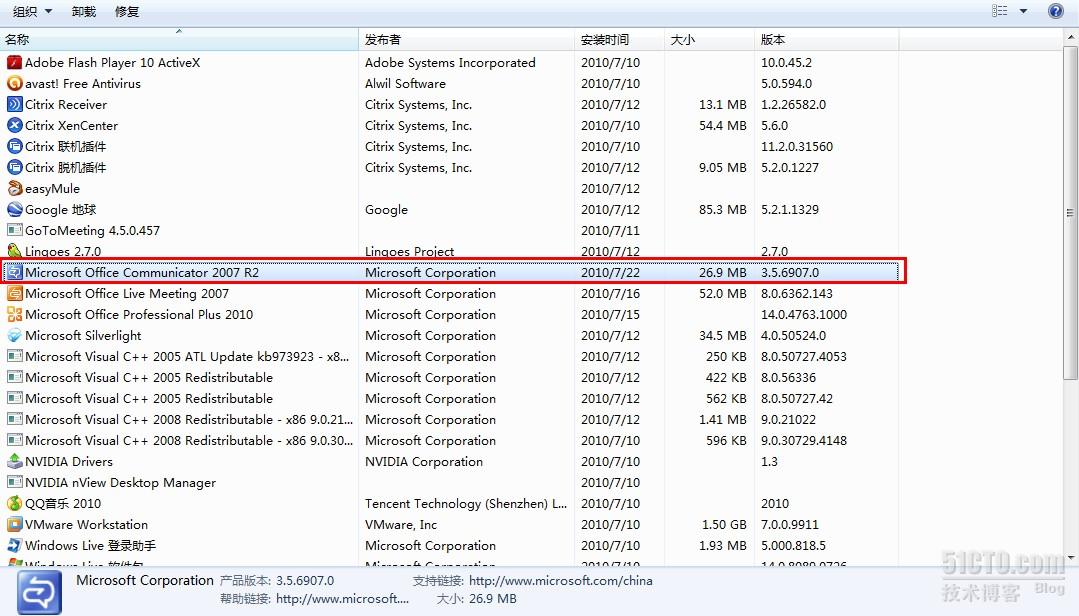Click the Office Live Meeting 2007 icon
The image size is (1079, 616).
click(14, 293)
